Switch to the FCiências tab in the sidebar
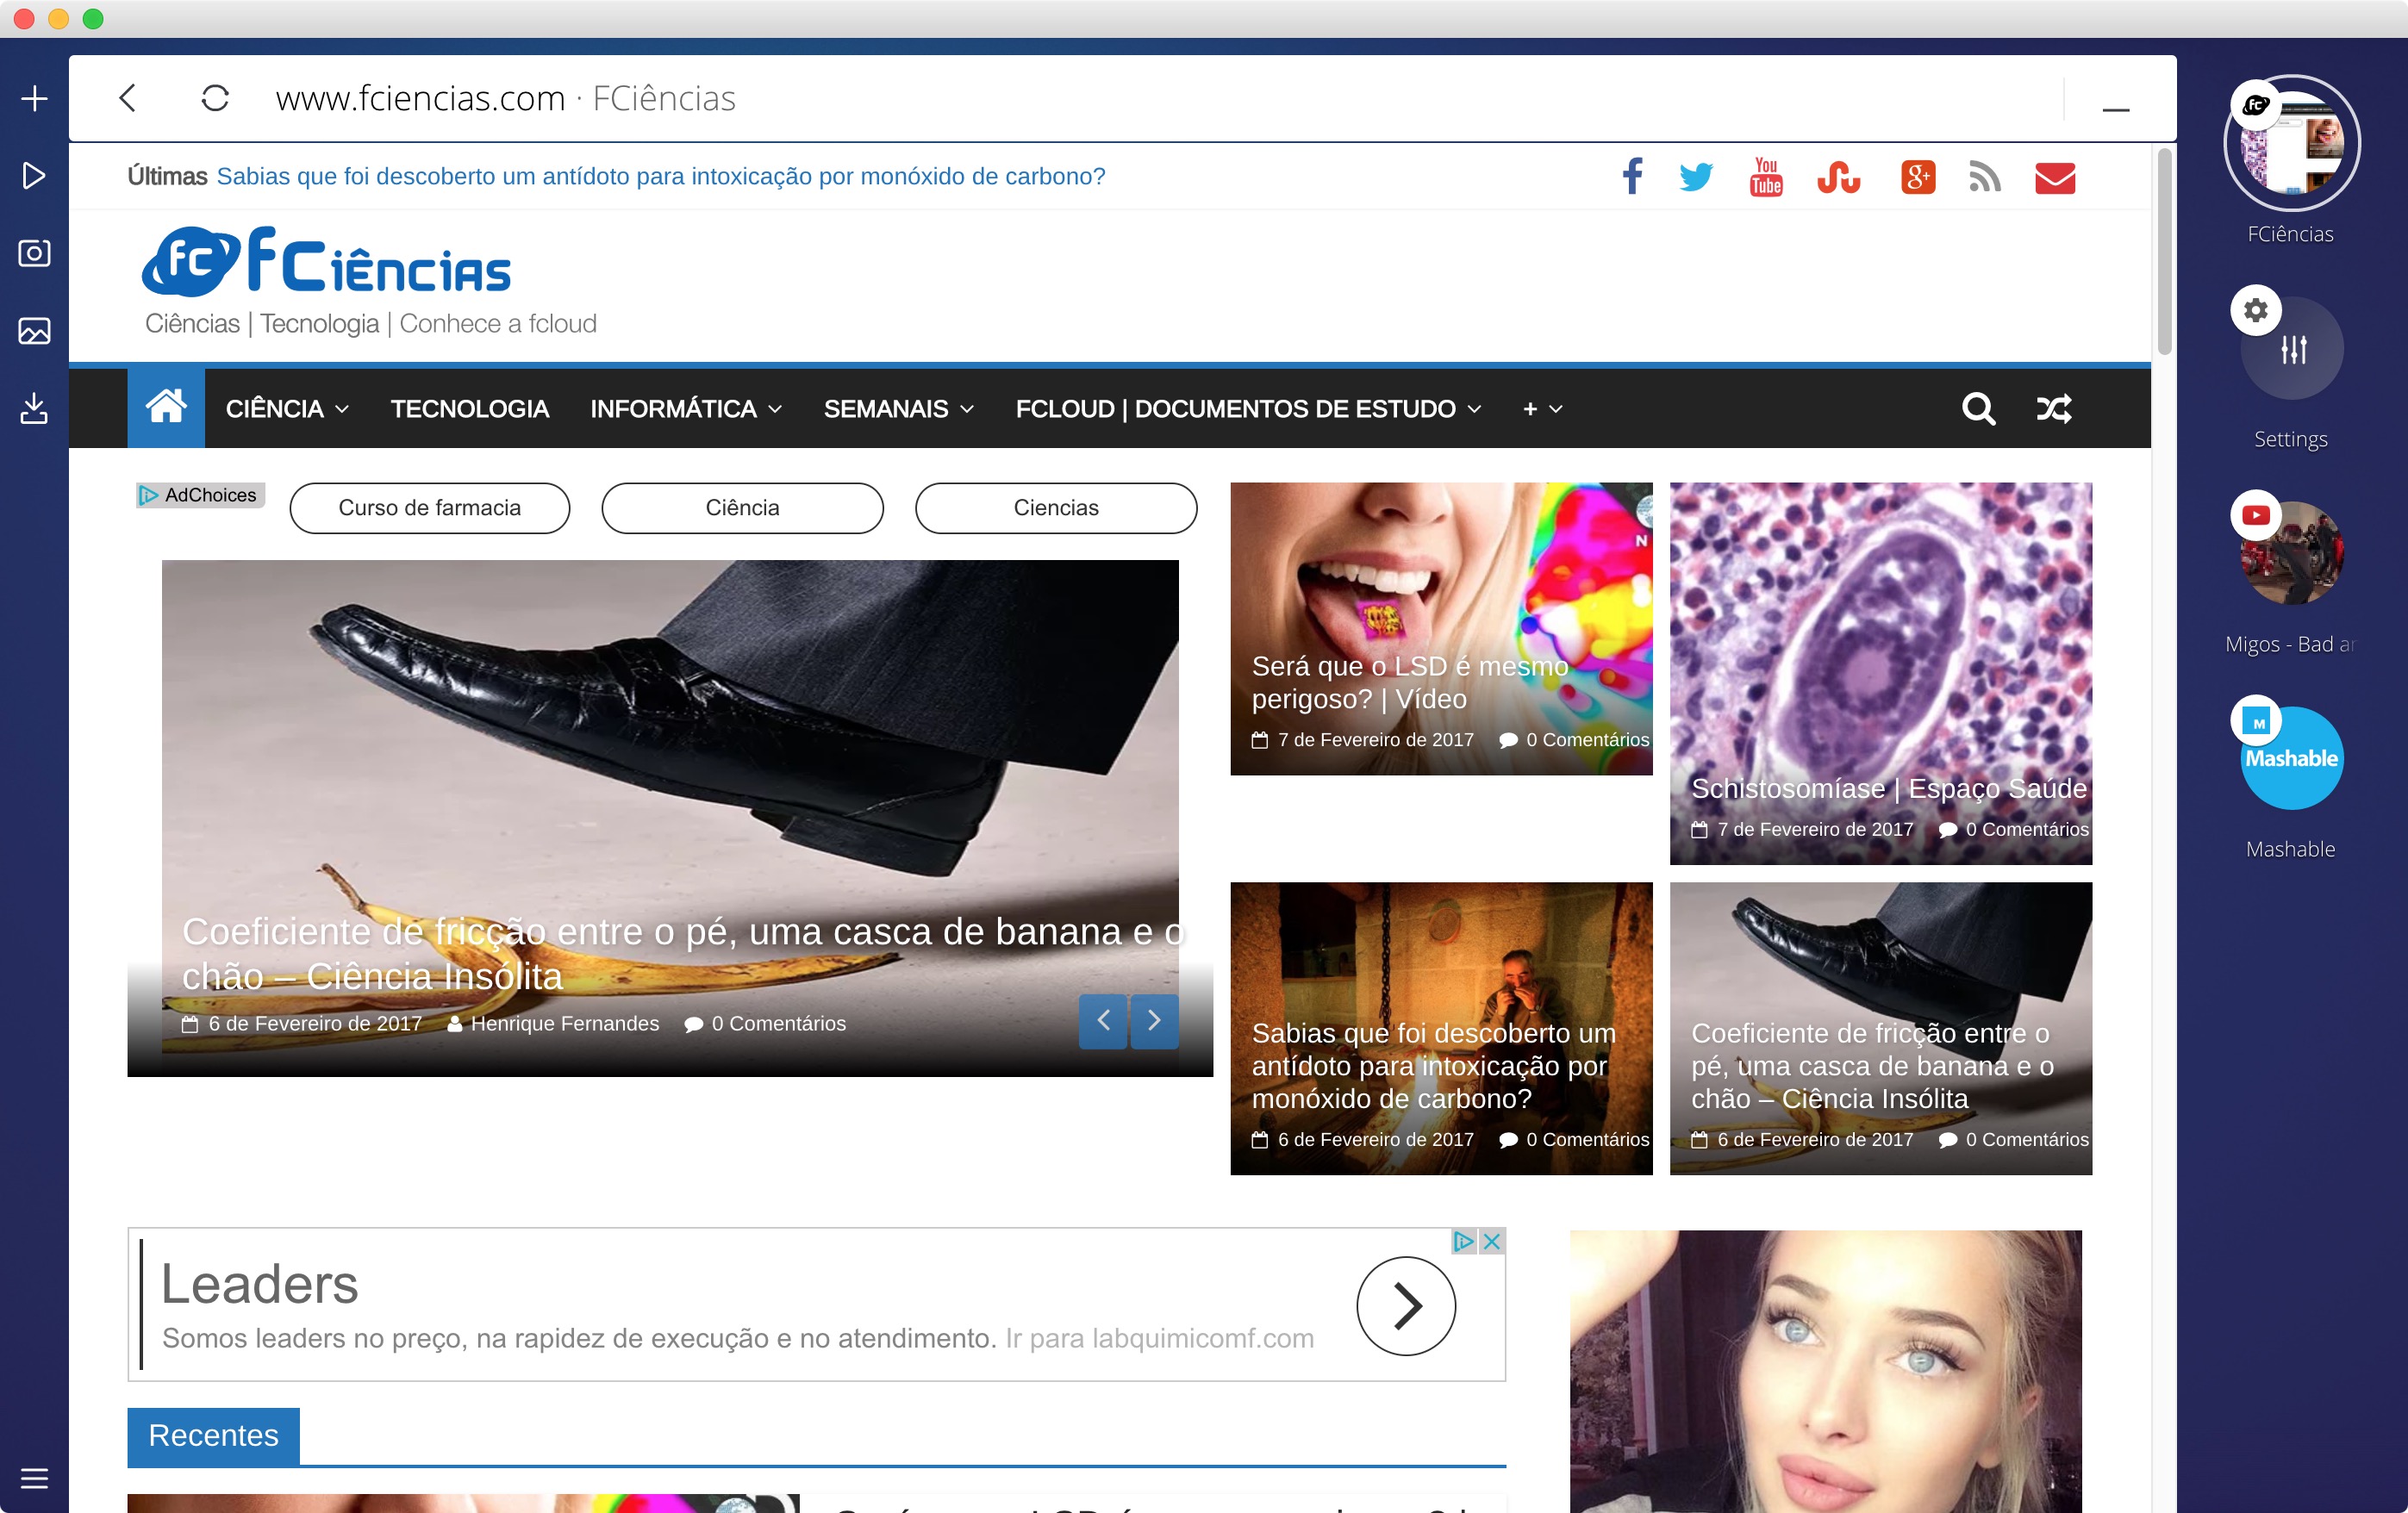Image resolution: width=2408 pixels, height=1513 pixels. pyautogui.click(x=2291, y=143)
